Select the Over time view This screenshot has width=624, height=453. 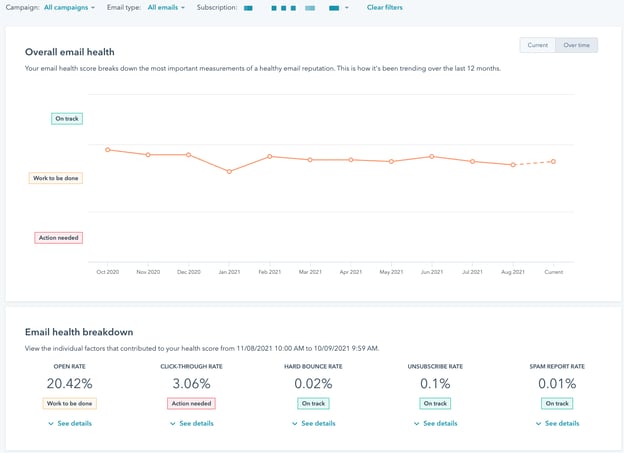(576, 45)
